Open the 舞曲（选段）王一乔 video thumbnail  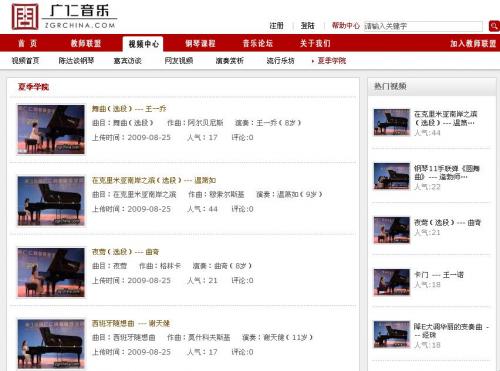(51, 129)
